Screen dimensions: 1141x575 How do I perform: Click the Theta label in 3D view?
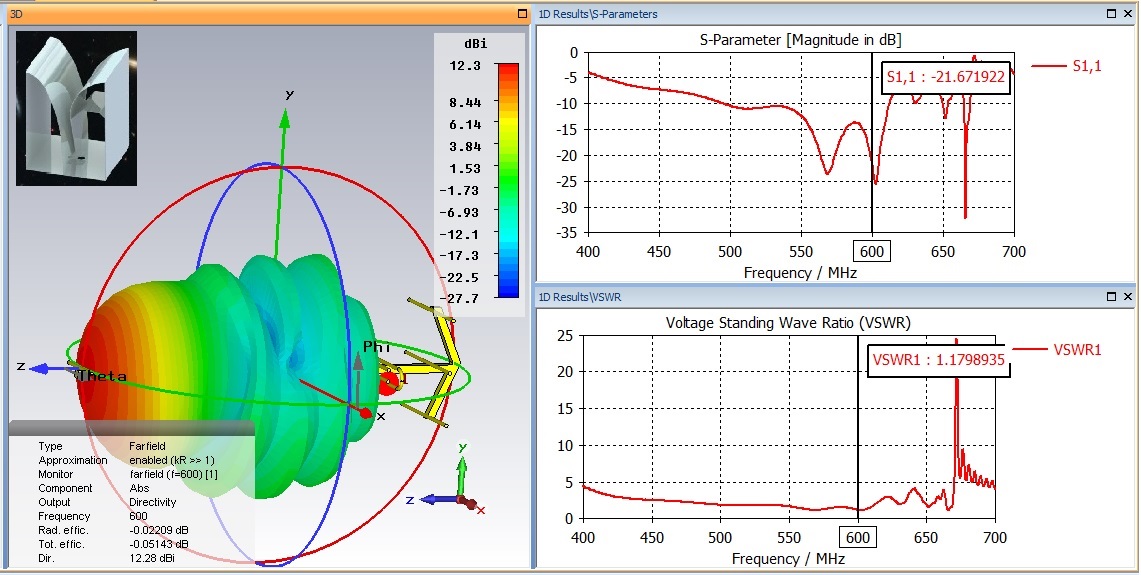tap(102, 376)
